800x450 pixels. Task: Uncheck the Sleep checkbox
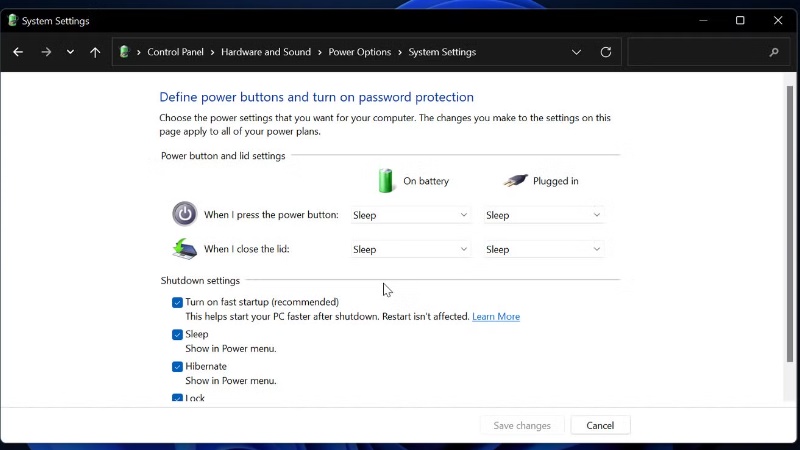(177, 335)
